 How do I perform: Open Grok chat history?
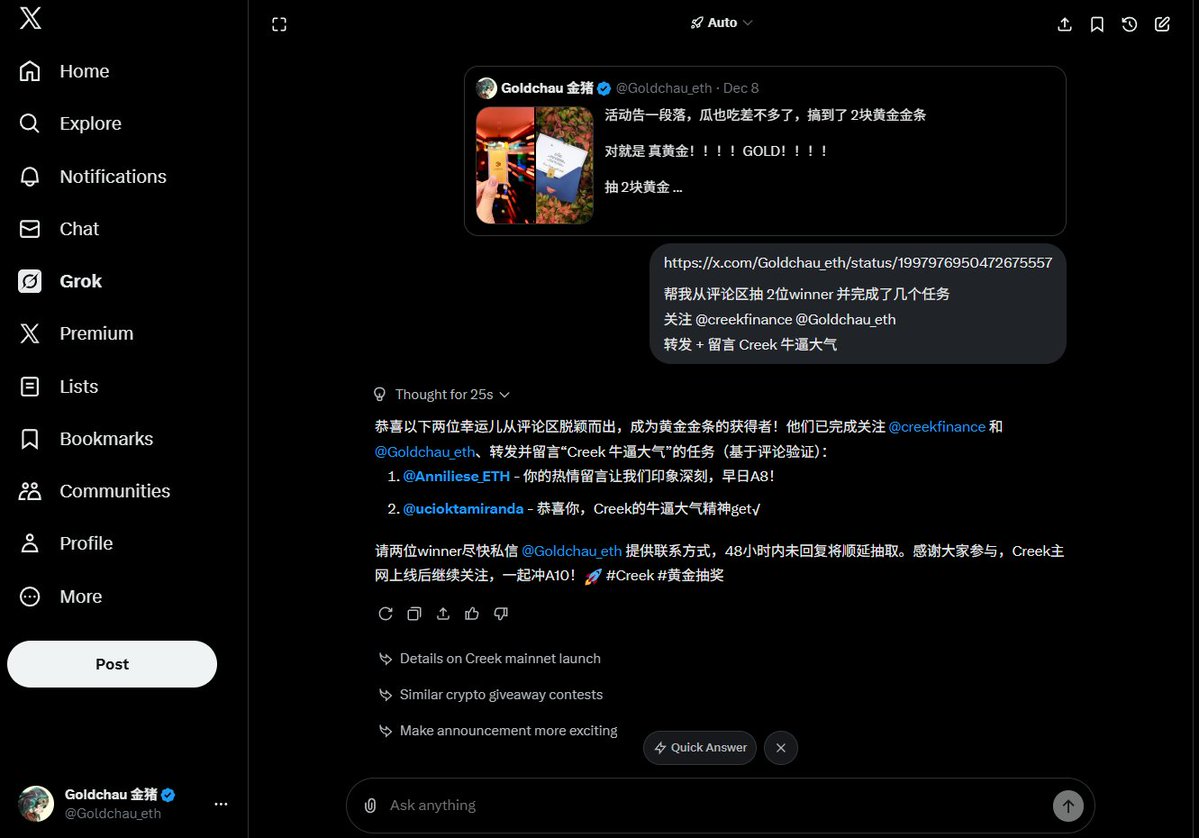(x=1129, y=24)
